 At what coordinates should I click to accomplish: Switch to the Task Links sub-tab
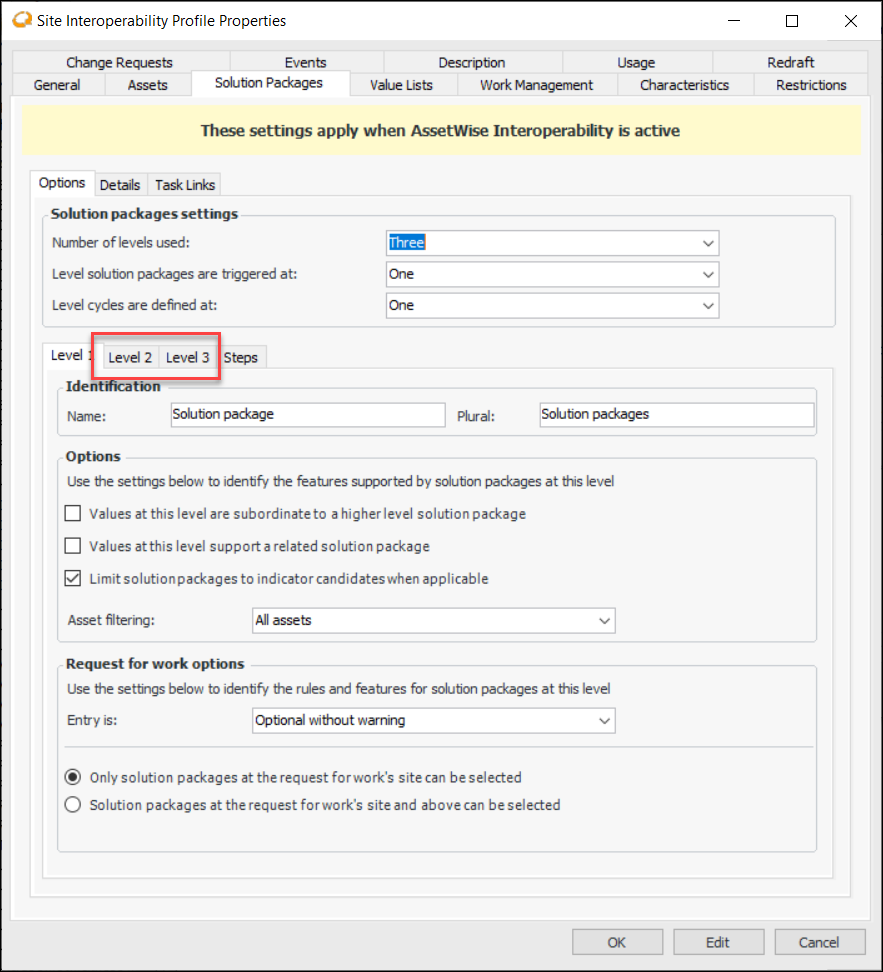click(x=185, y=185)
